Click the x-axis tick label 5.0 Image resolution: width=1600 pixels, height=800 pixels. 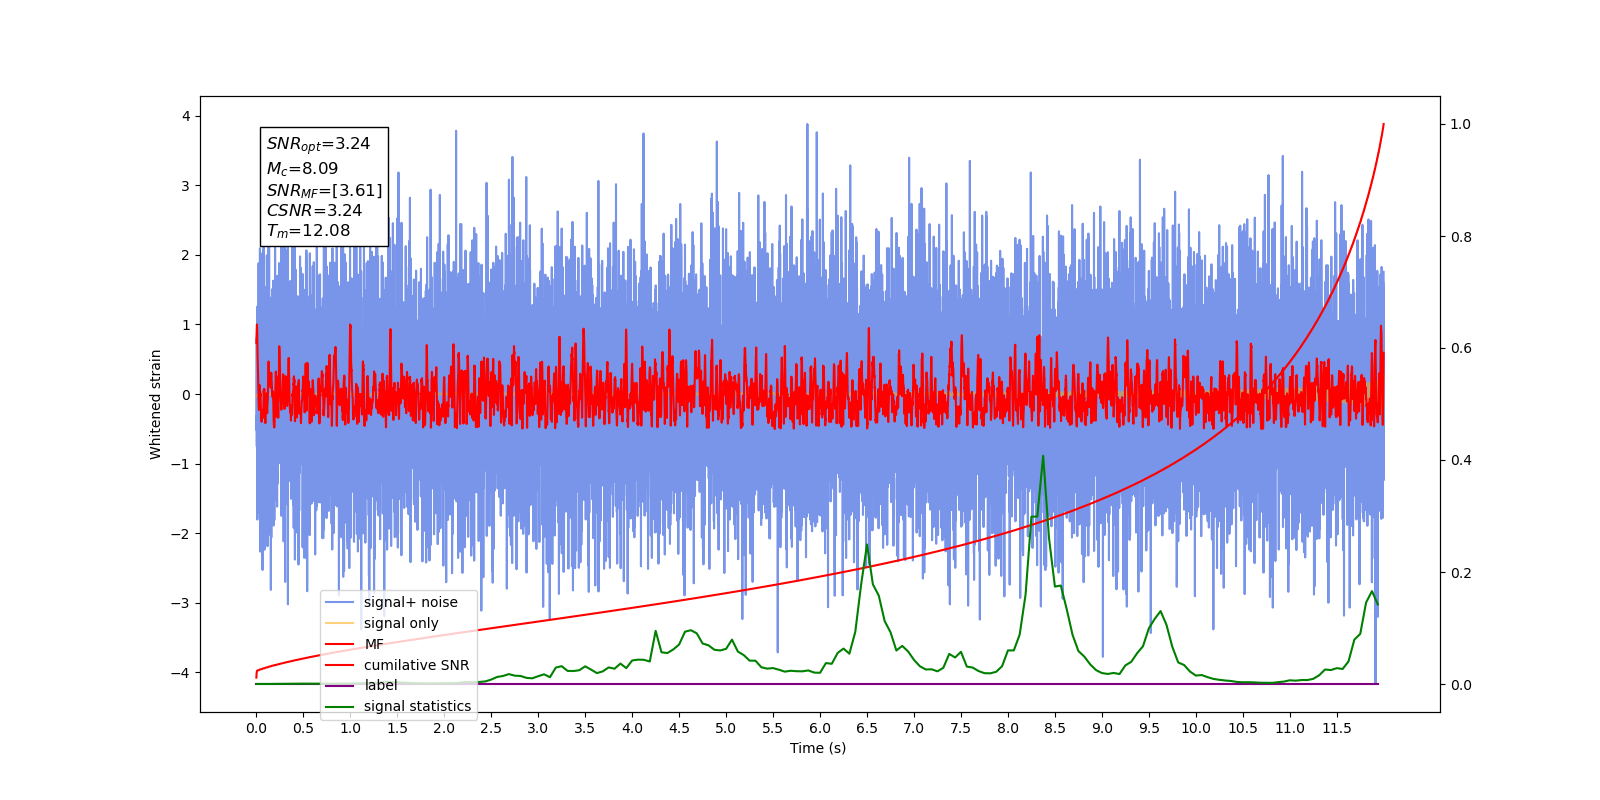(726, 728)
